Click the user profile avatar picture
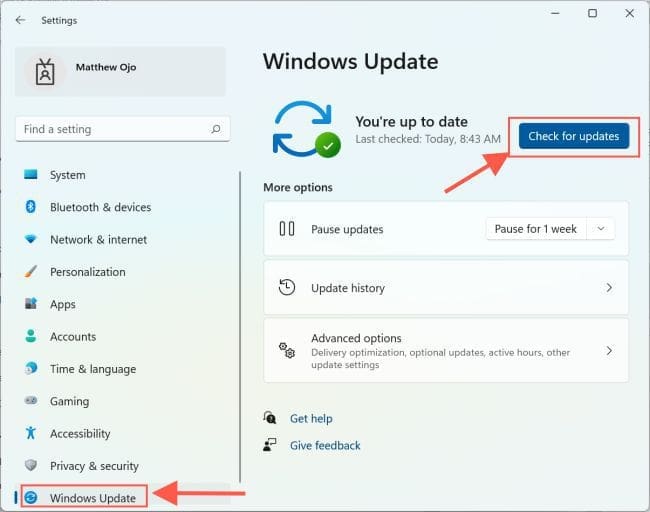650x512 pixels. pyautogui.click(x=44, y=71)
